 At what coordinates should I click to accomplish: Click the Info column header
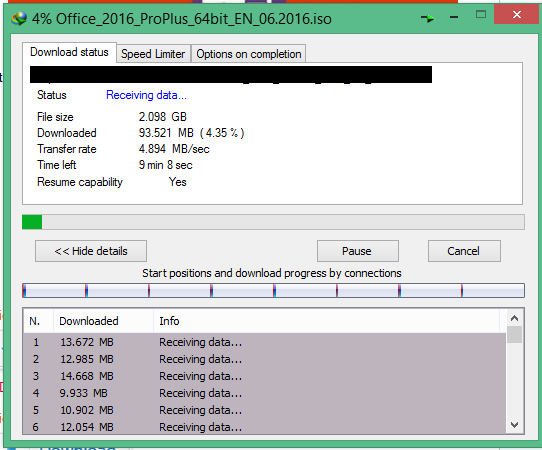click(327, 321)
